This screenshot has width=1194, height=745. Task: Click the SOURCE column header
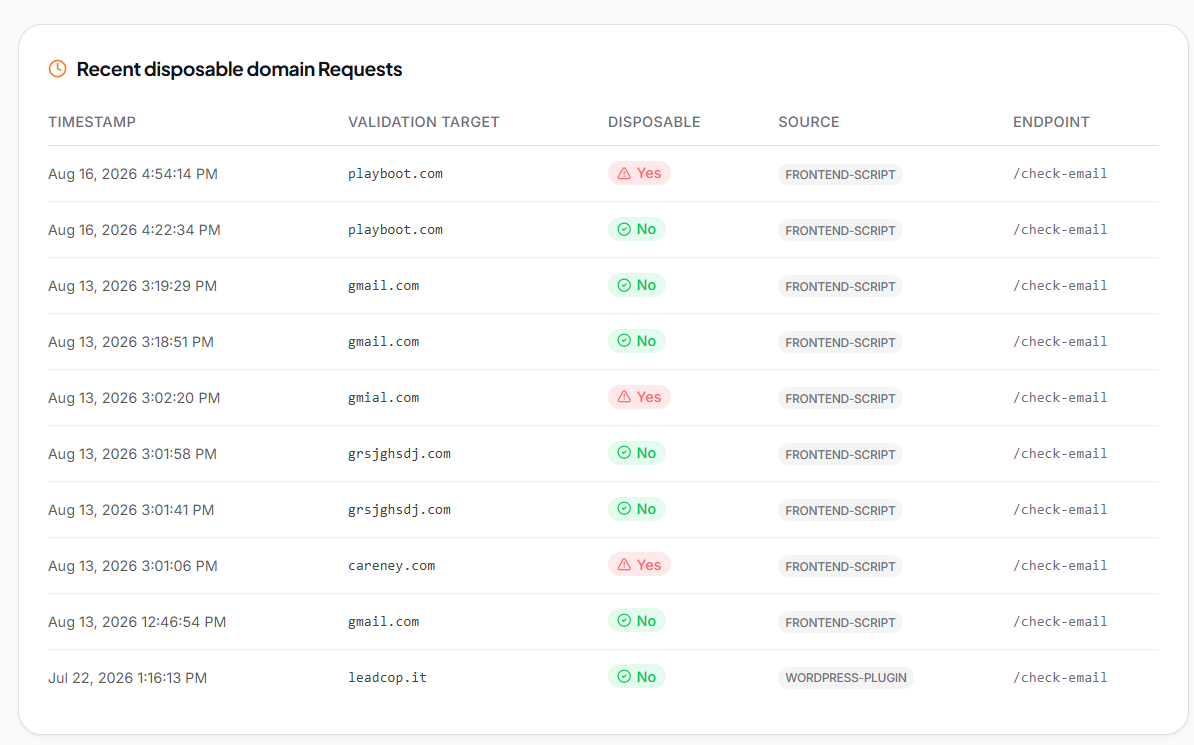tap(809, 122)
